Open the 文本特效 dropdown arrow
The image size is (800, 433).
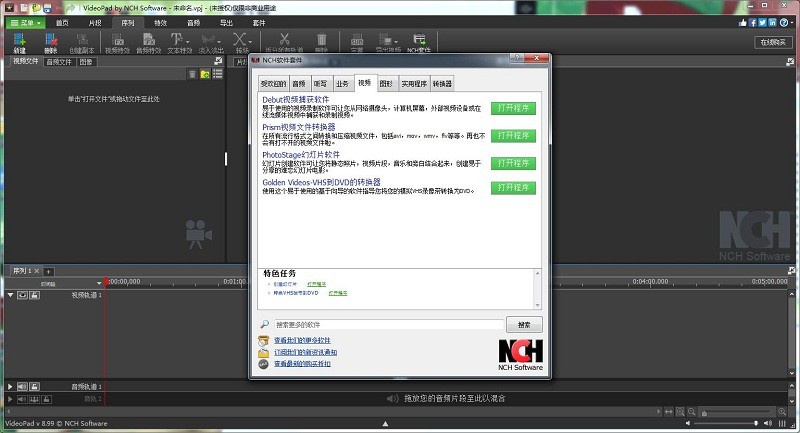pyautogui.click(x=188, y=41)
